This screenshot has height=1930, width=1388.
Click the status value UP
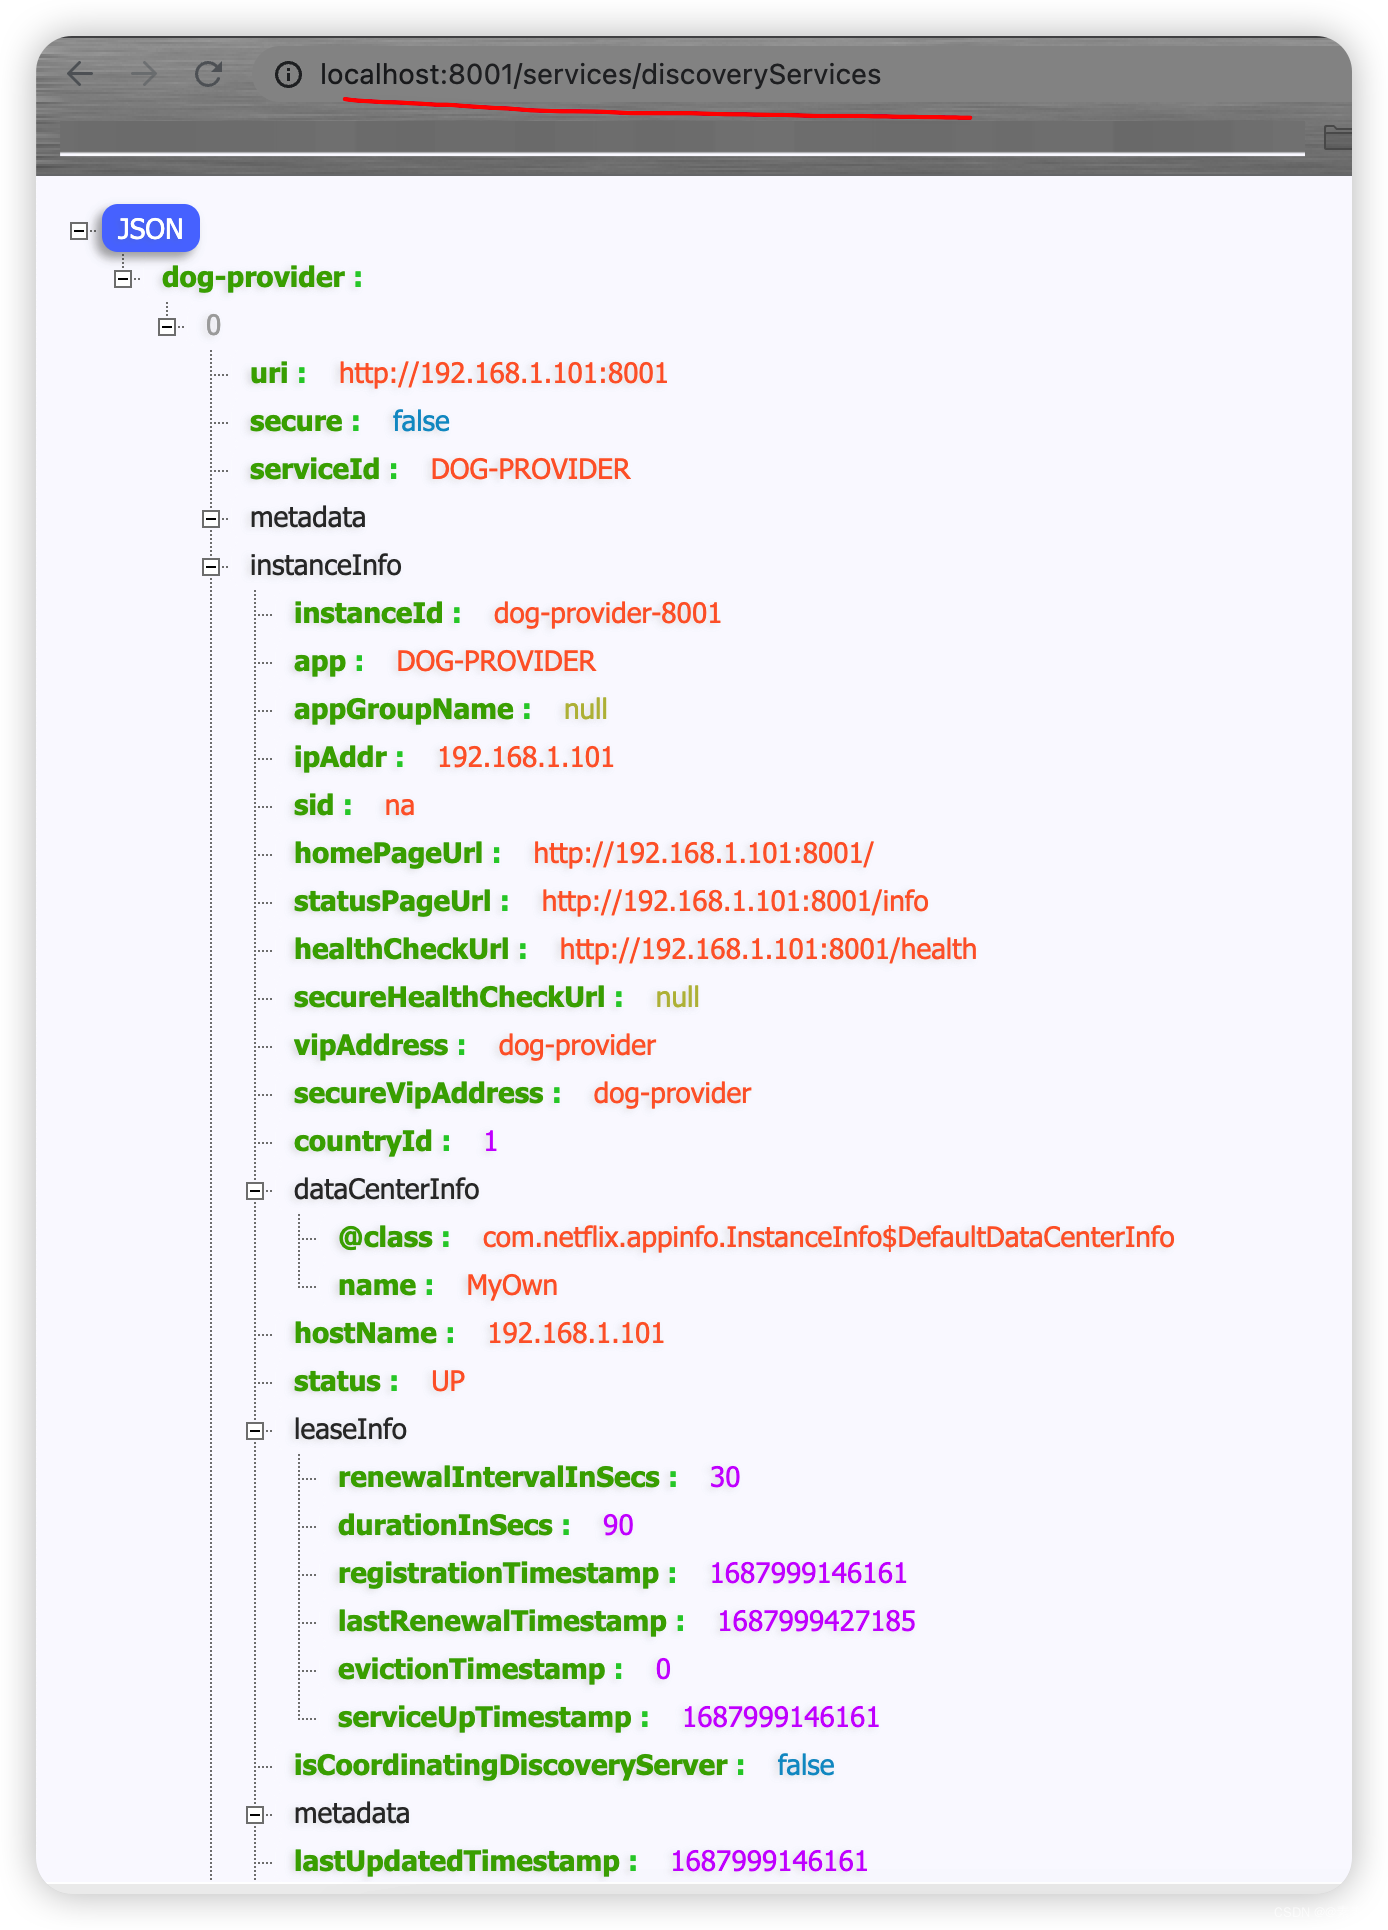[x=448, y=1381]
